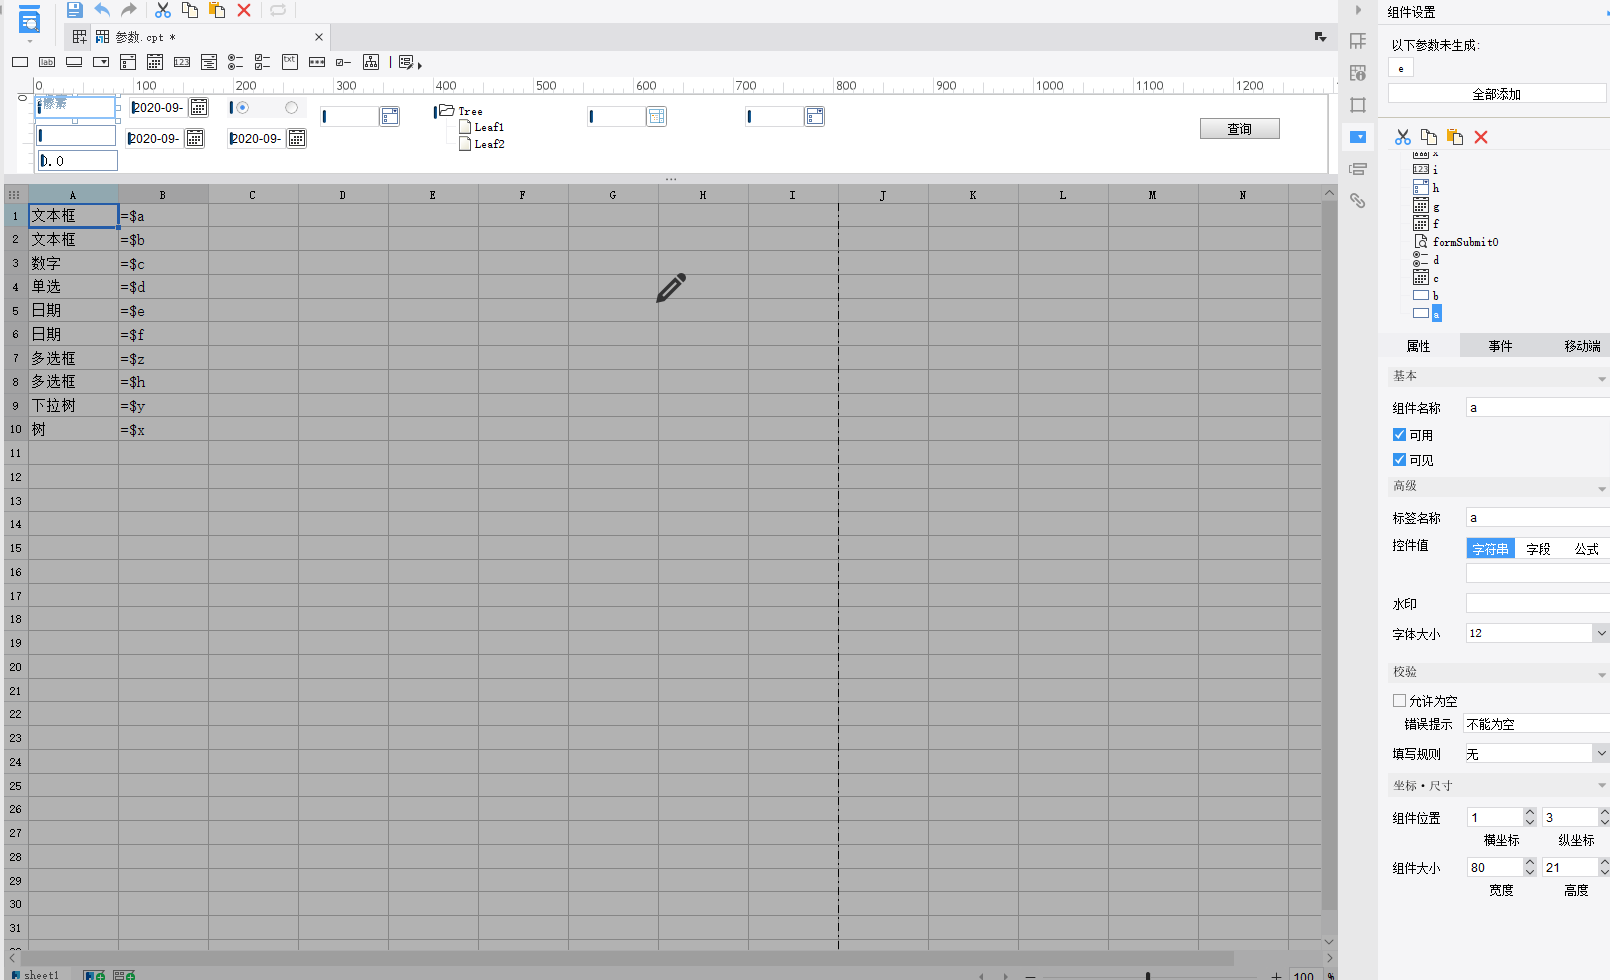Viewport: 1610px width, 980px height.
Task: Collapse the right panel with the arrow
Action: tap(1358, 10)
